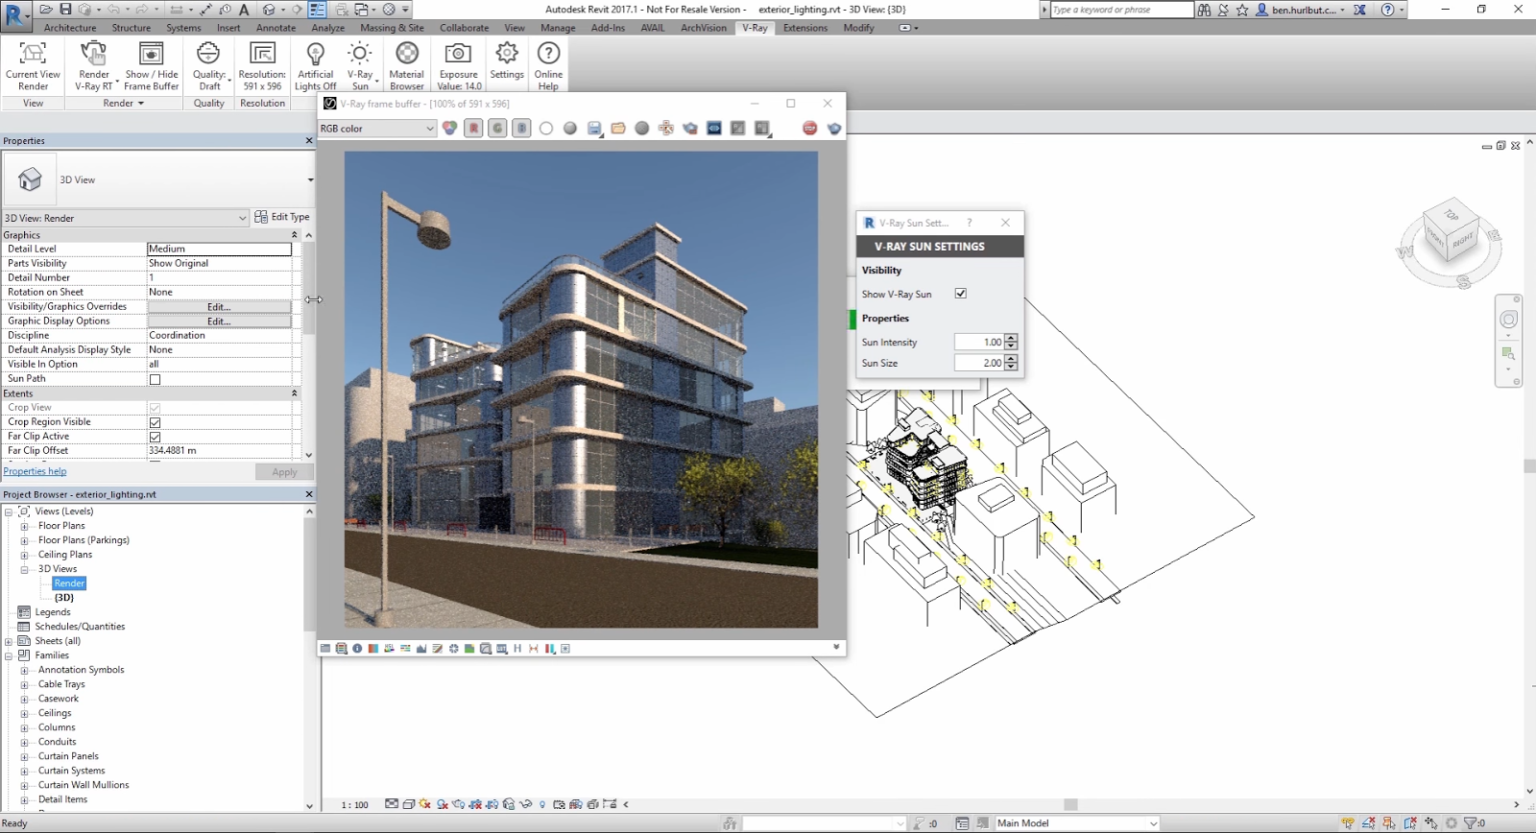The height and width of the screenshot is (833, 1536).
Task: Toggle Sun Path checkbox in Properties
Action: (x=155, y=380)
